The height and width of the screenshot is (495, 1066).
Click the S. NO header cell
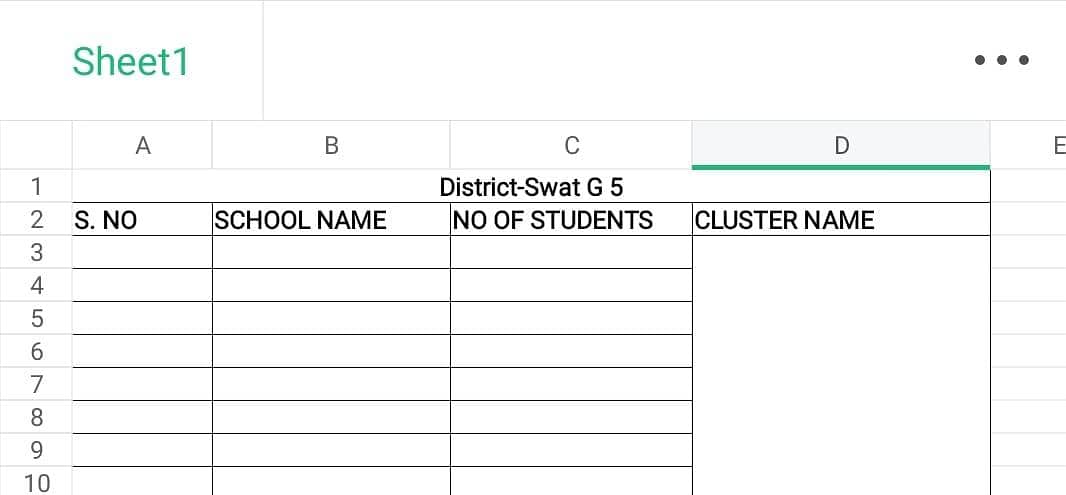142,220
